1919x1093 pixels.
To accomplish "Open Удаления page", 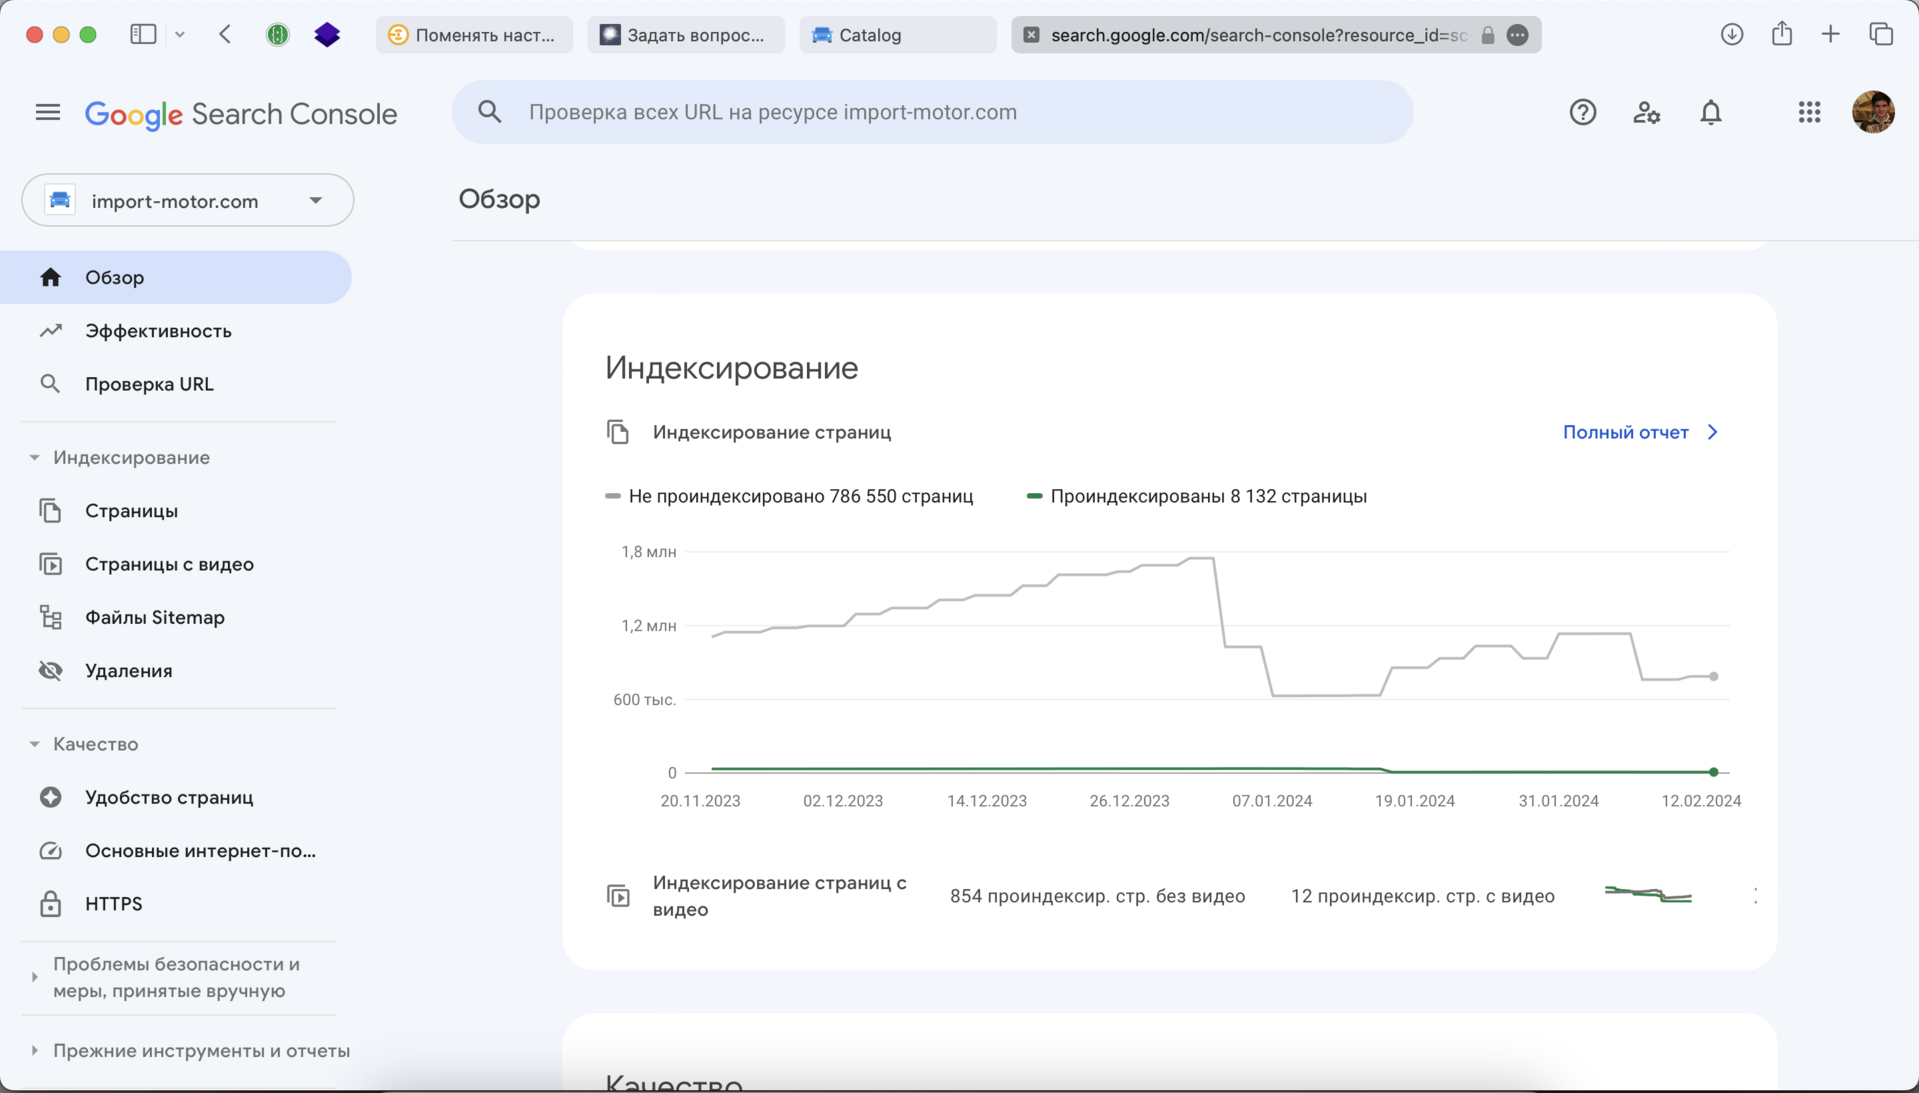I will click(x=176, y=671).
